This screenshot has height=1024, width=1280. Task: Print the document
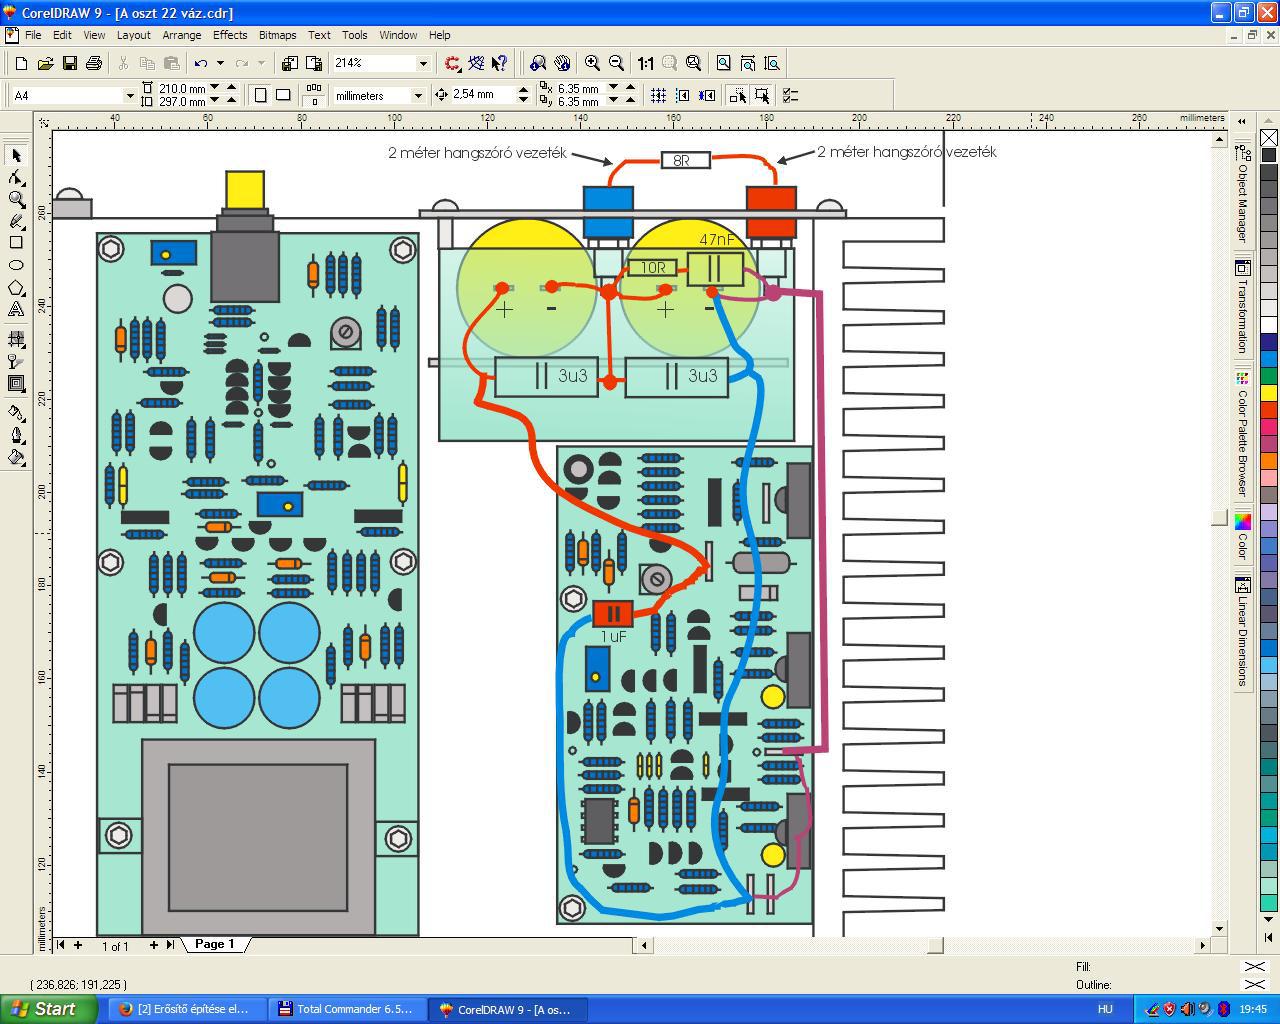click(x=93, y=63)
